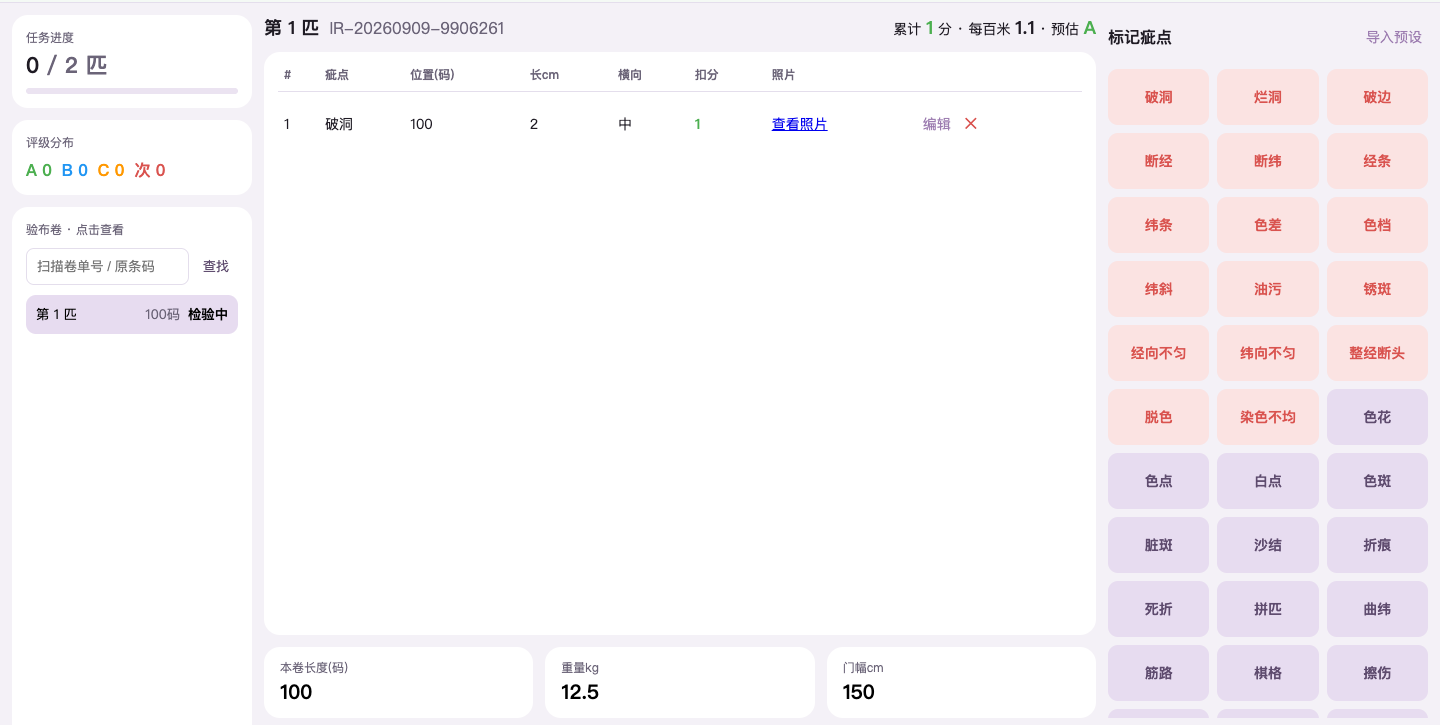
Task: Open 查看照片 link for 破洞 defect
Action: [x=799, y=124]
